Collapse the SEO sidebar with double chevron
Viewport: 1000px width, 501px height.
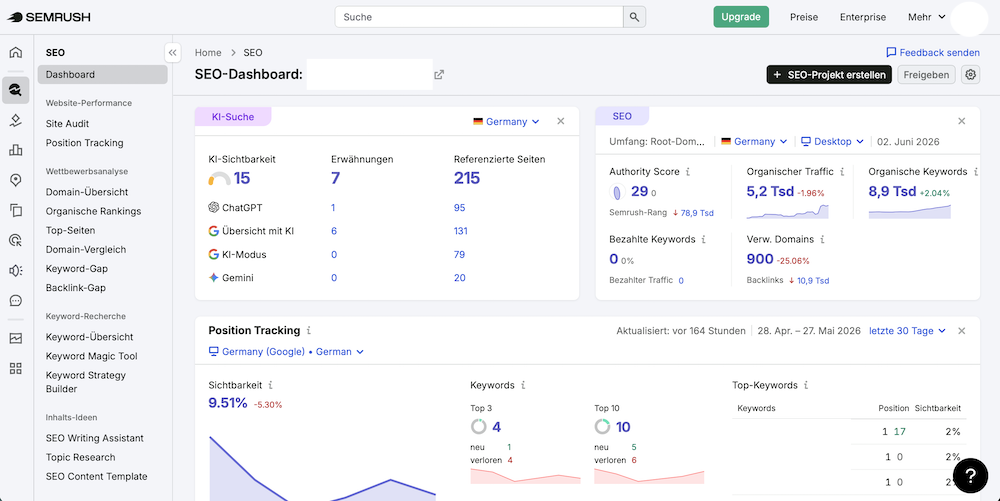tap(173, 52)
